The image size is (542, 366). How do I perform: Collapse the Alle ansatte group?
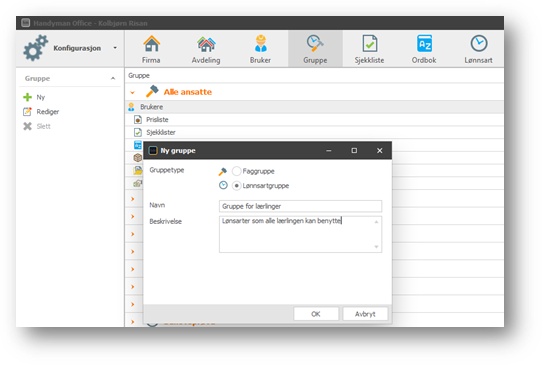(133, 92)
